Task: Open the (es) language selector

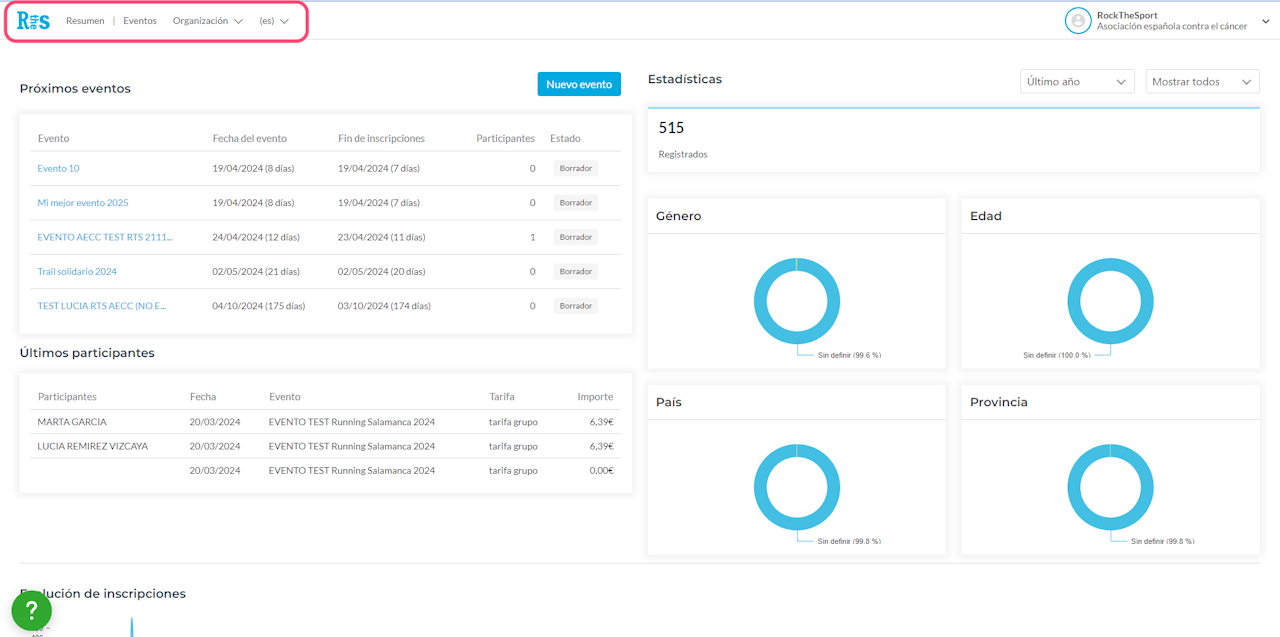Action: point(273,21)
